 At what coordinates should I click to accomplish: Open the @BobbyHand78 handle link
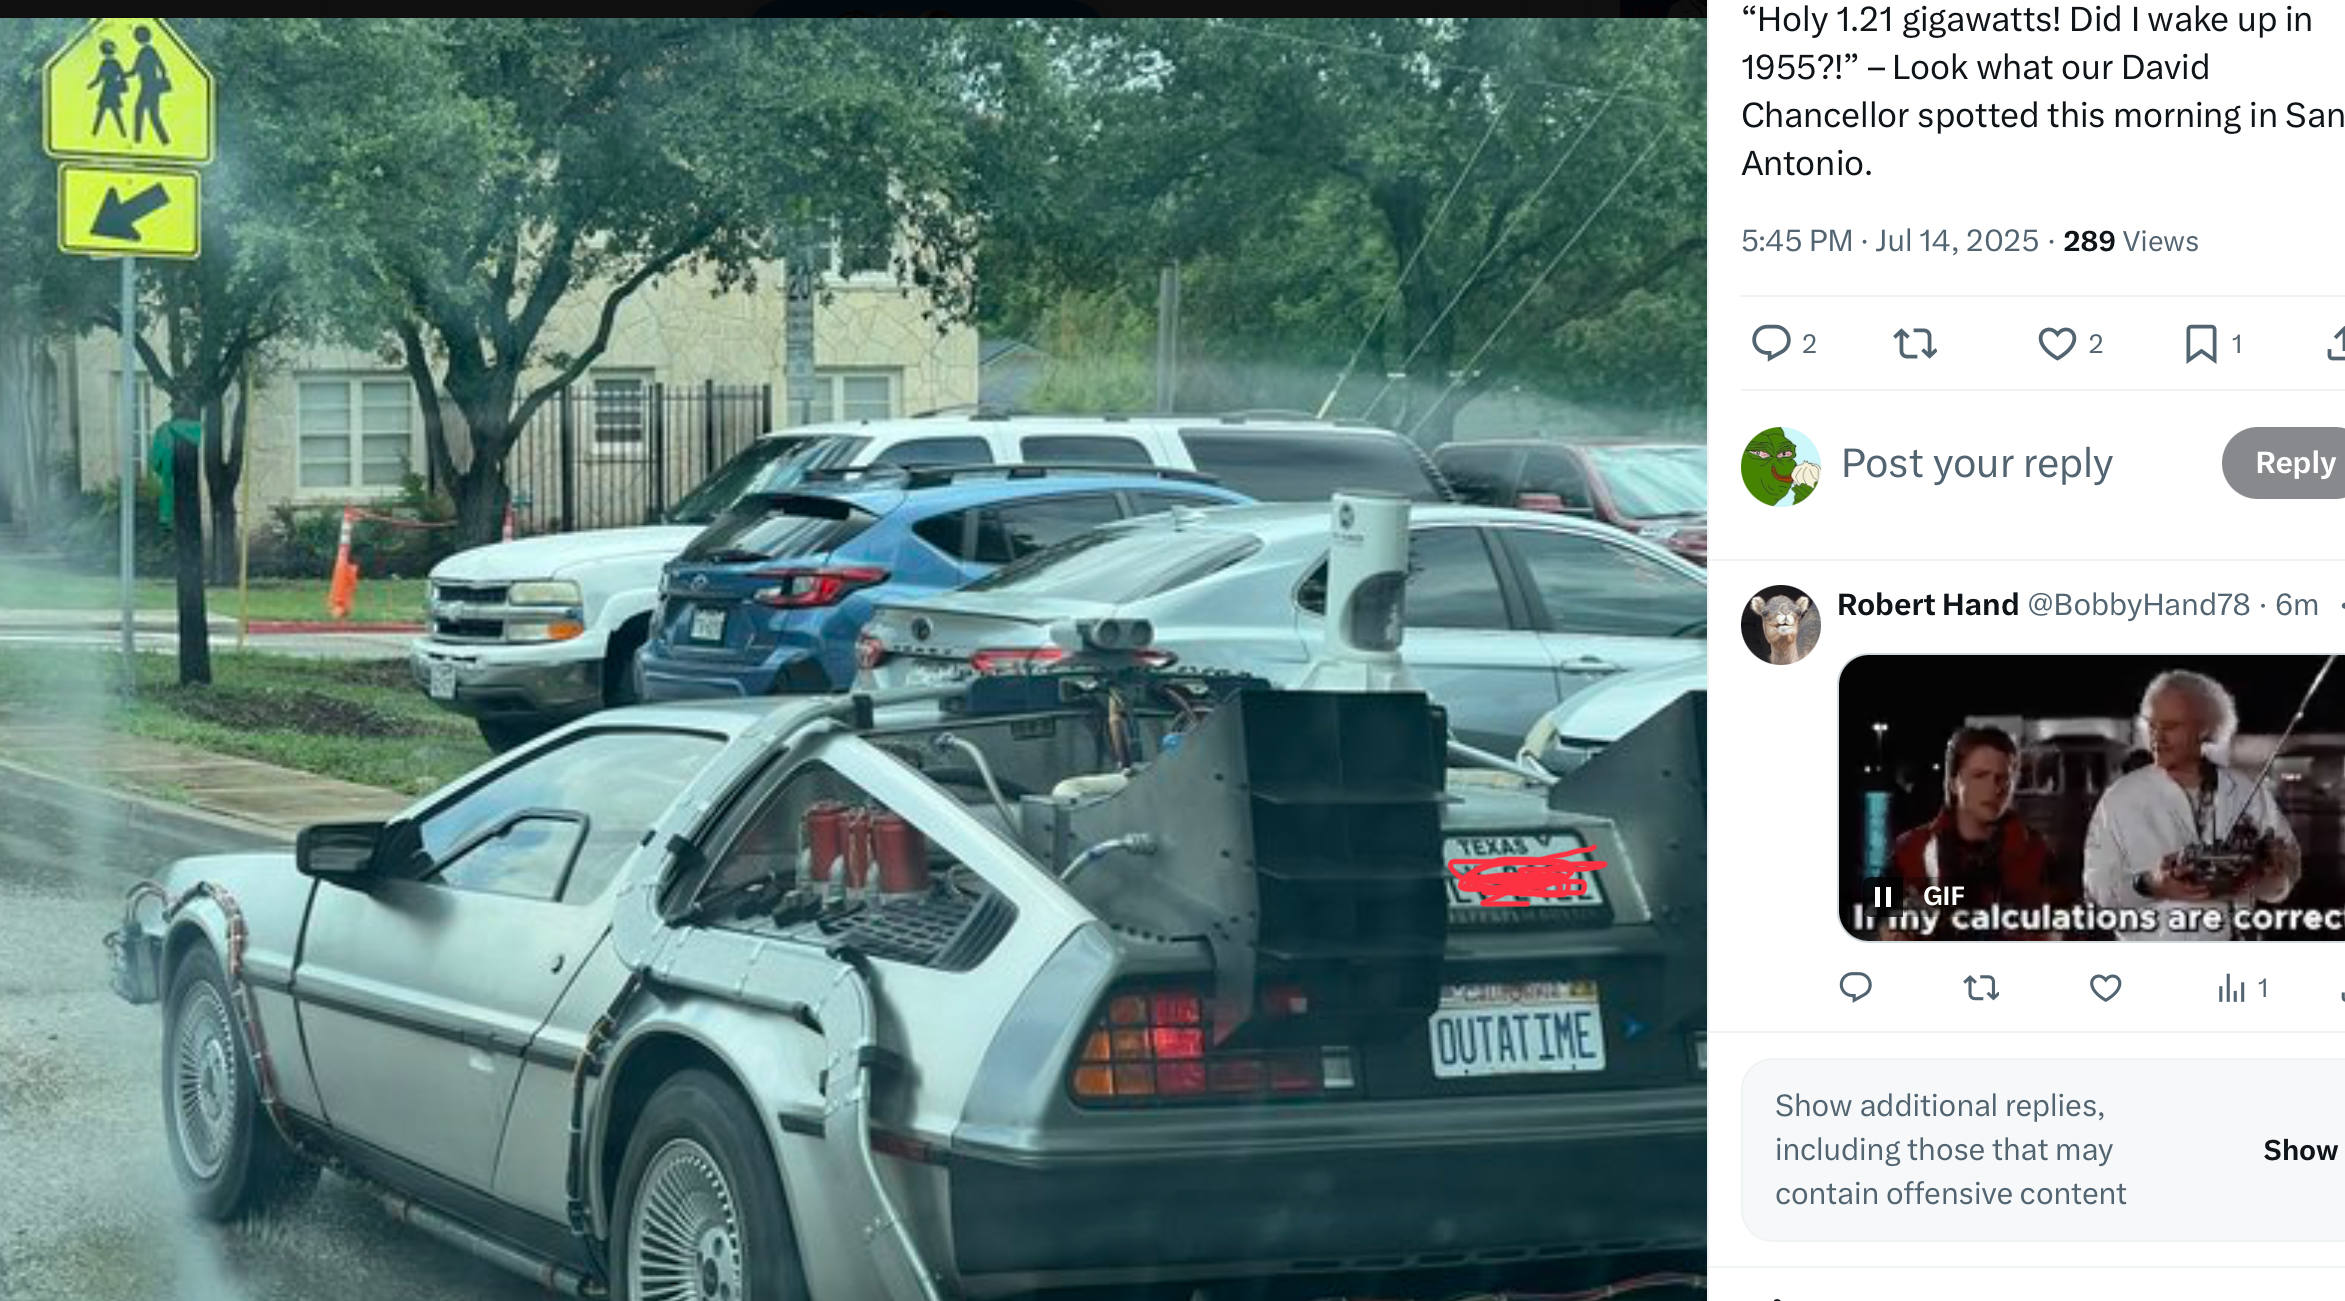pyautogui.click(x=2138, y=604)
